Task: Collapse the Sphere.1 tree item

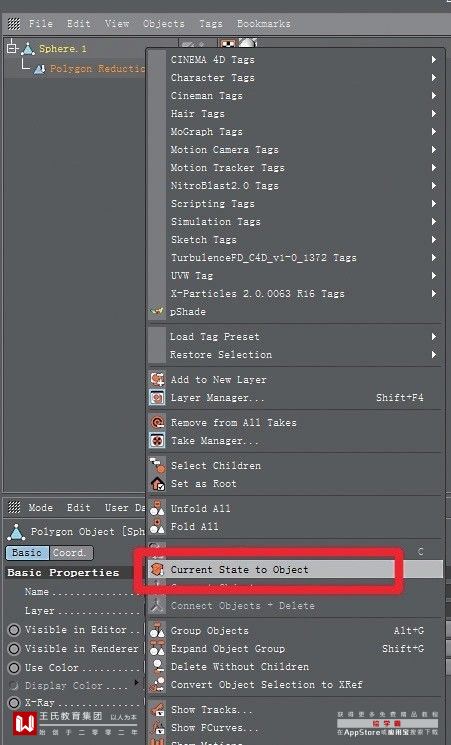Action: coord(12,48)
